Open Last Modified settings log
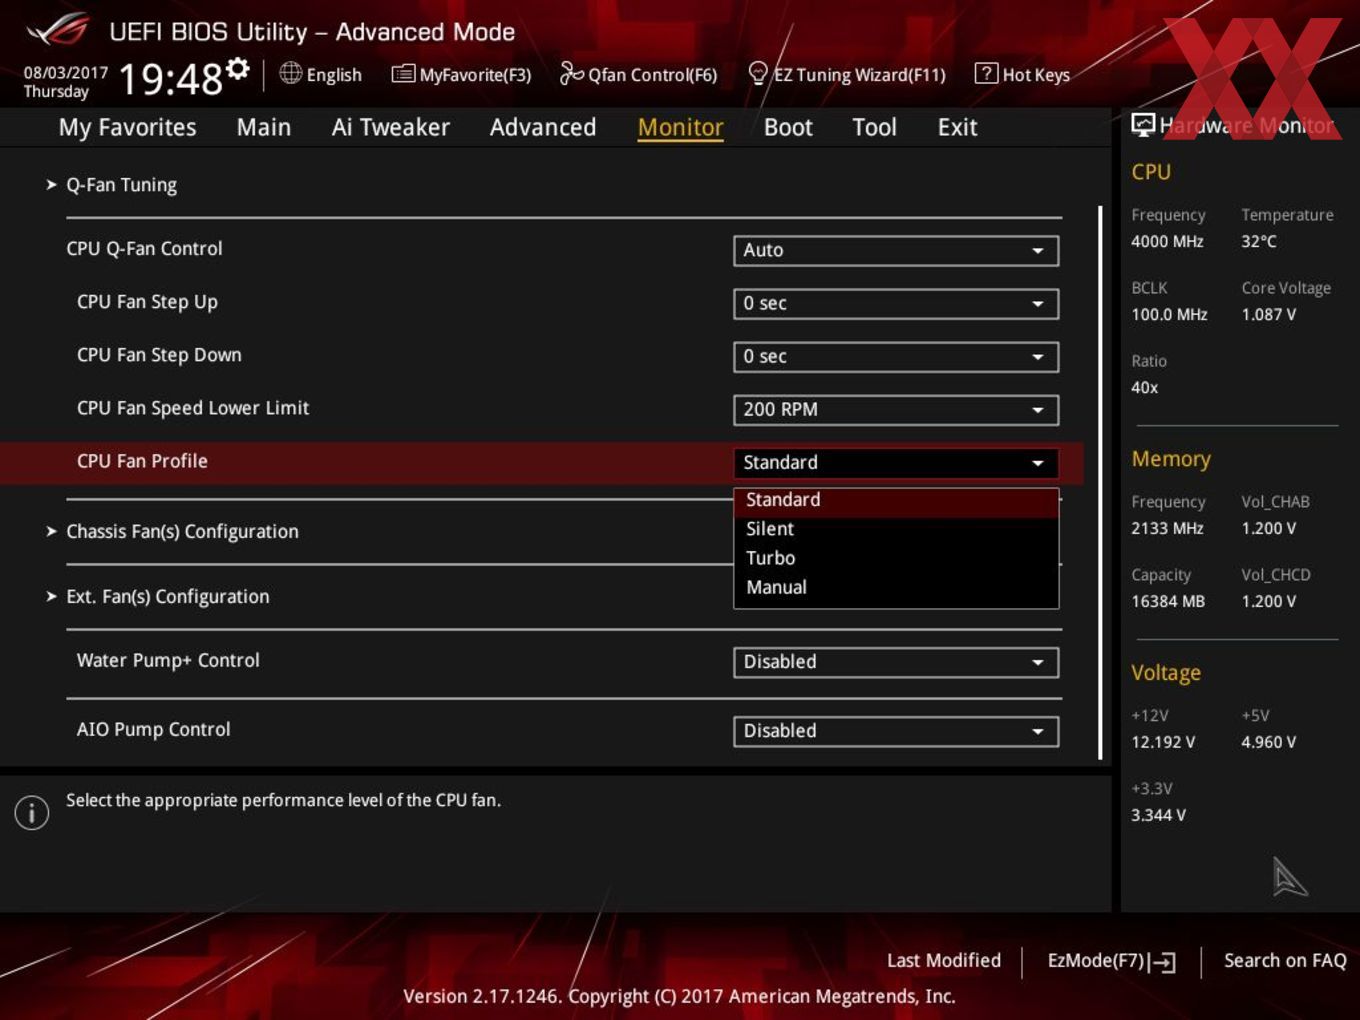Image resolution: width=1360 pixels, height=1020 pixels. pos(943,960)
